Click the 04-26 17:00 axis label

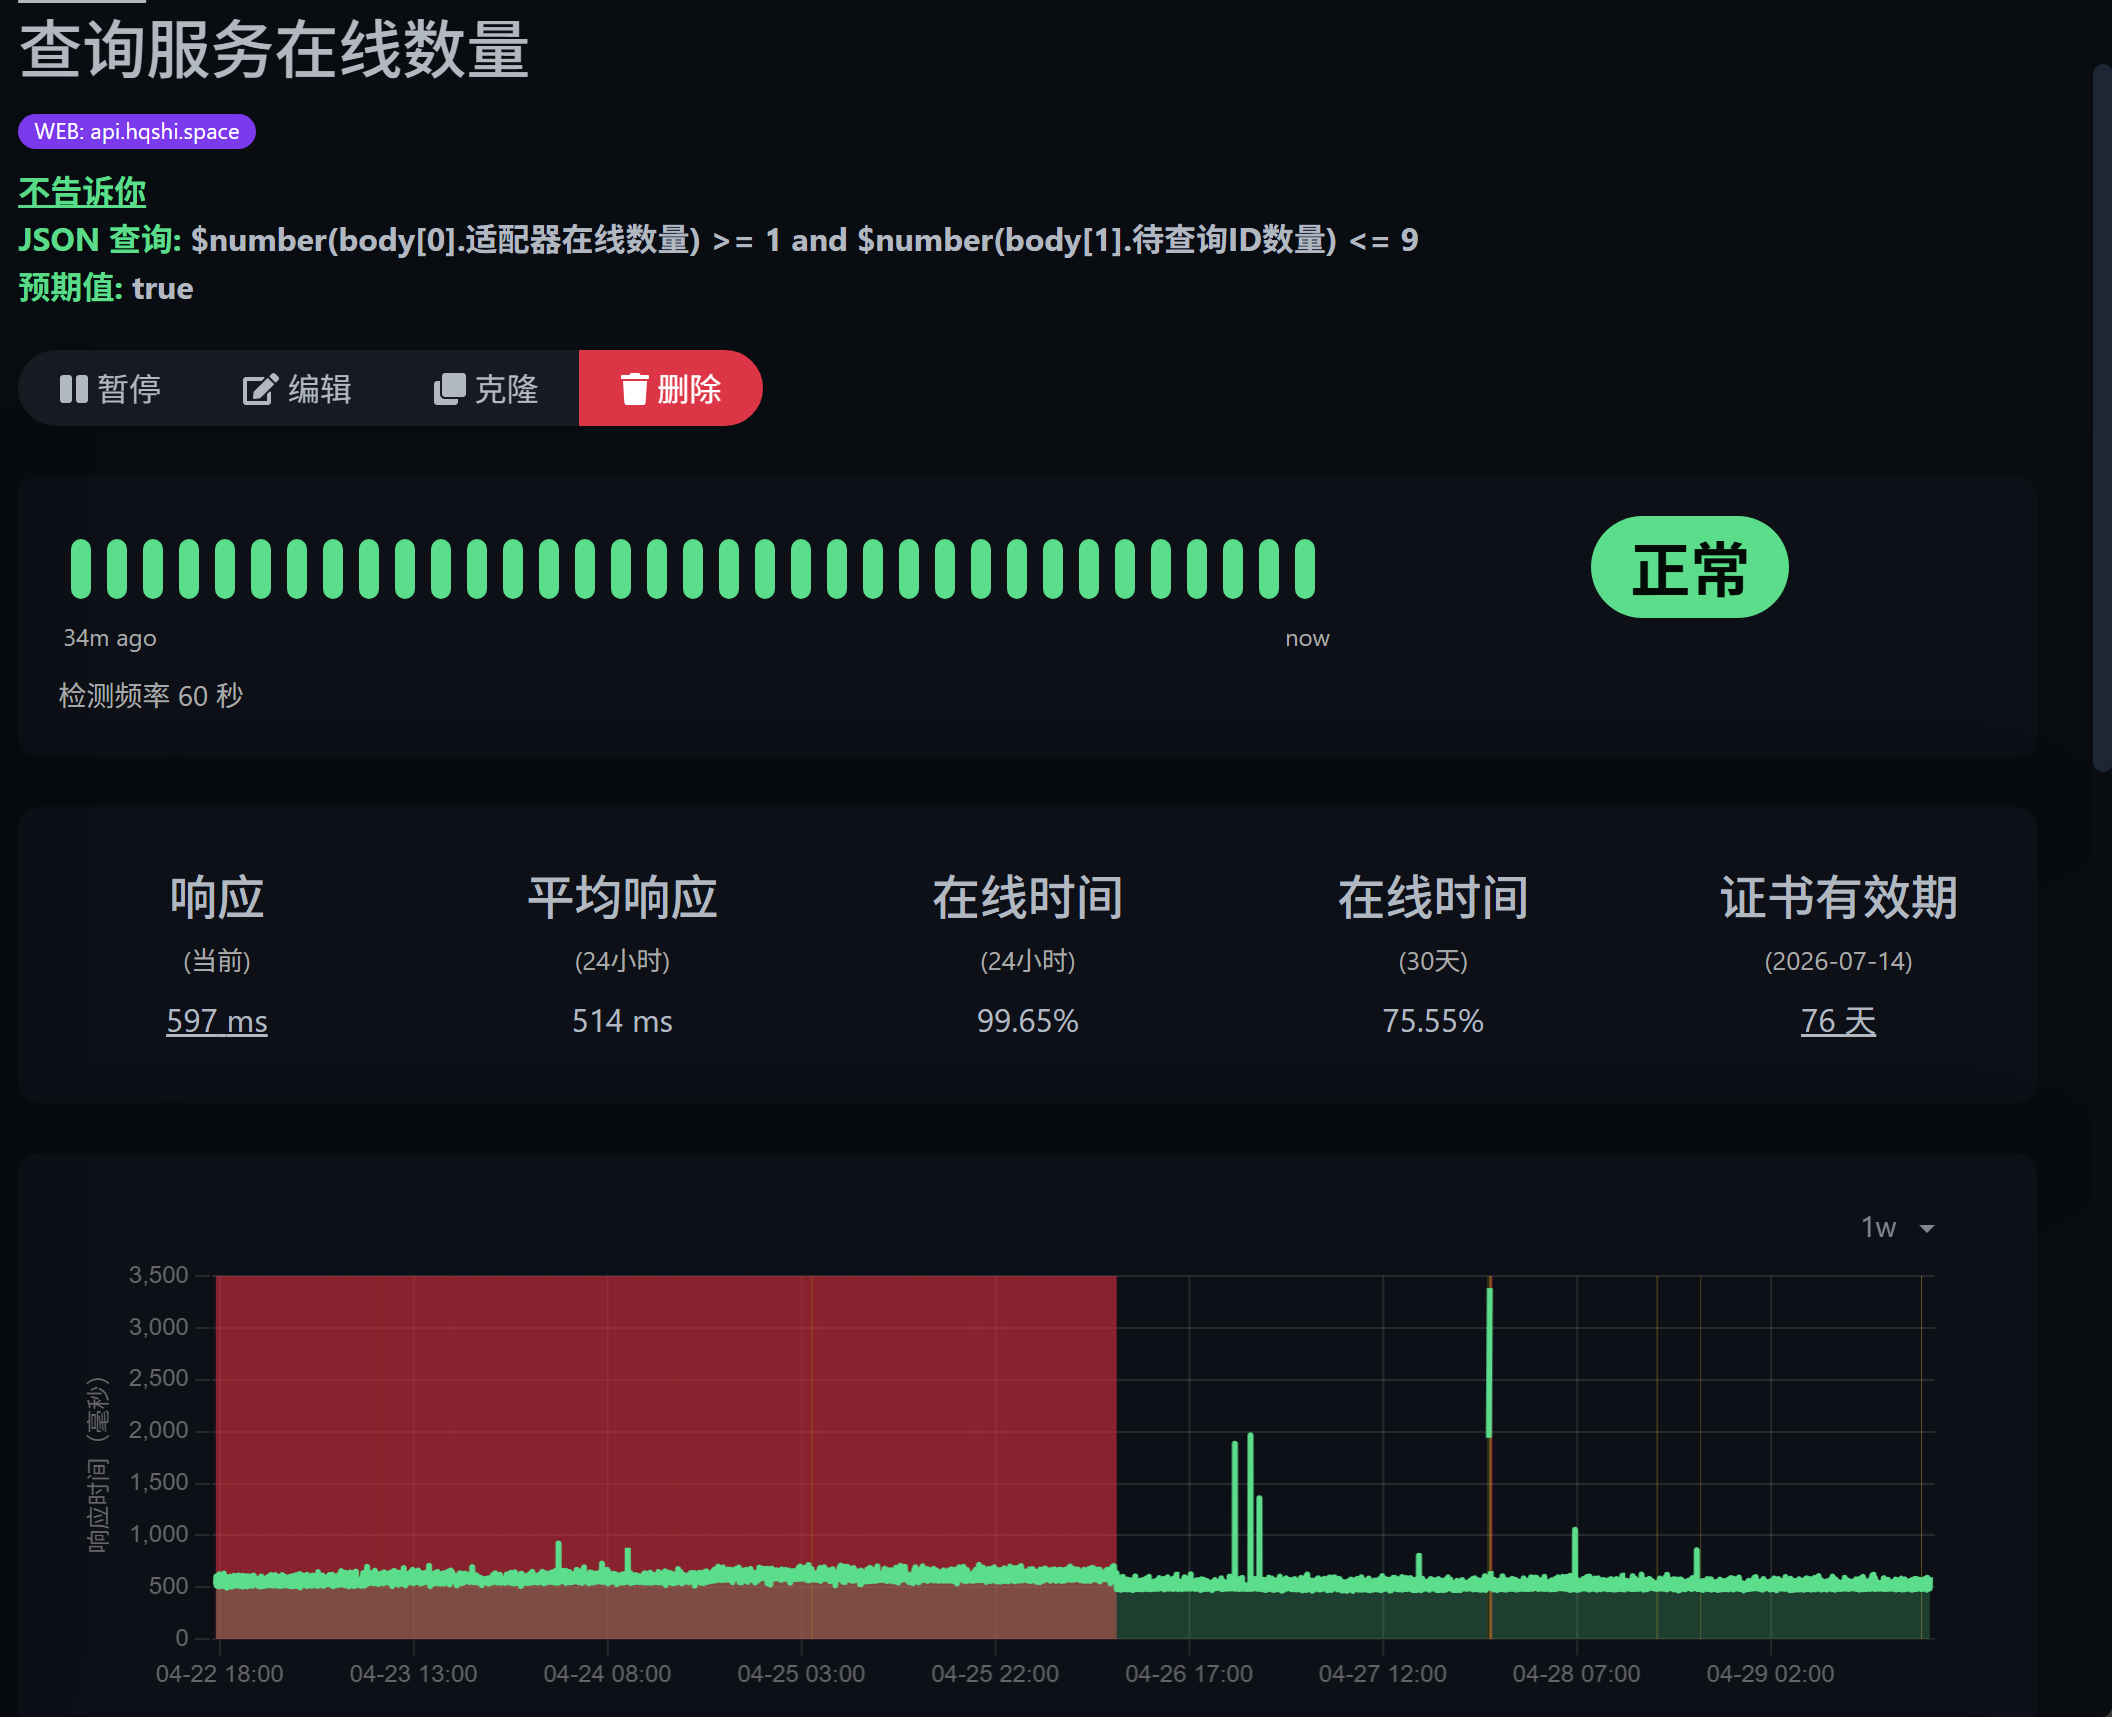click(1188, 1674)
